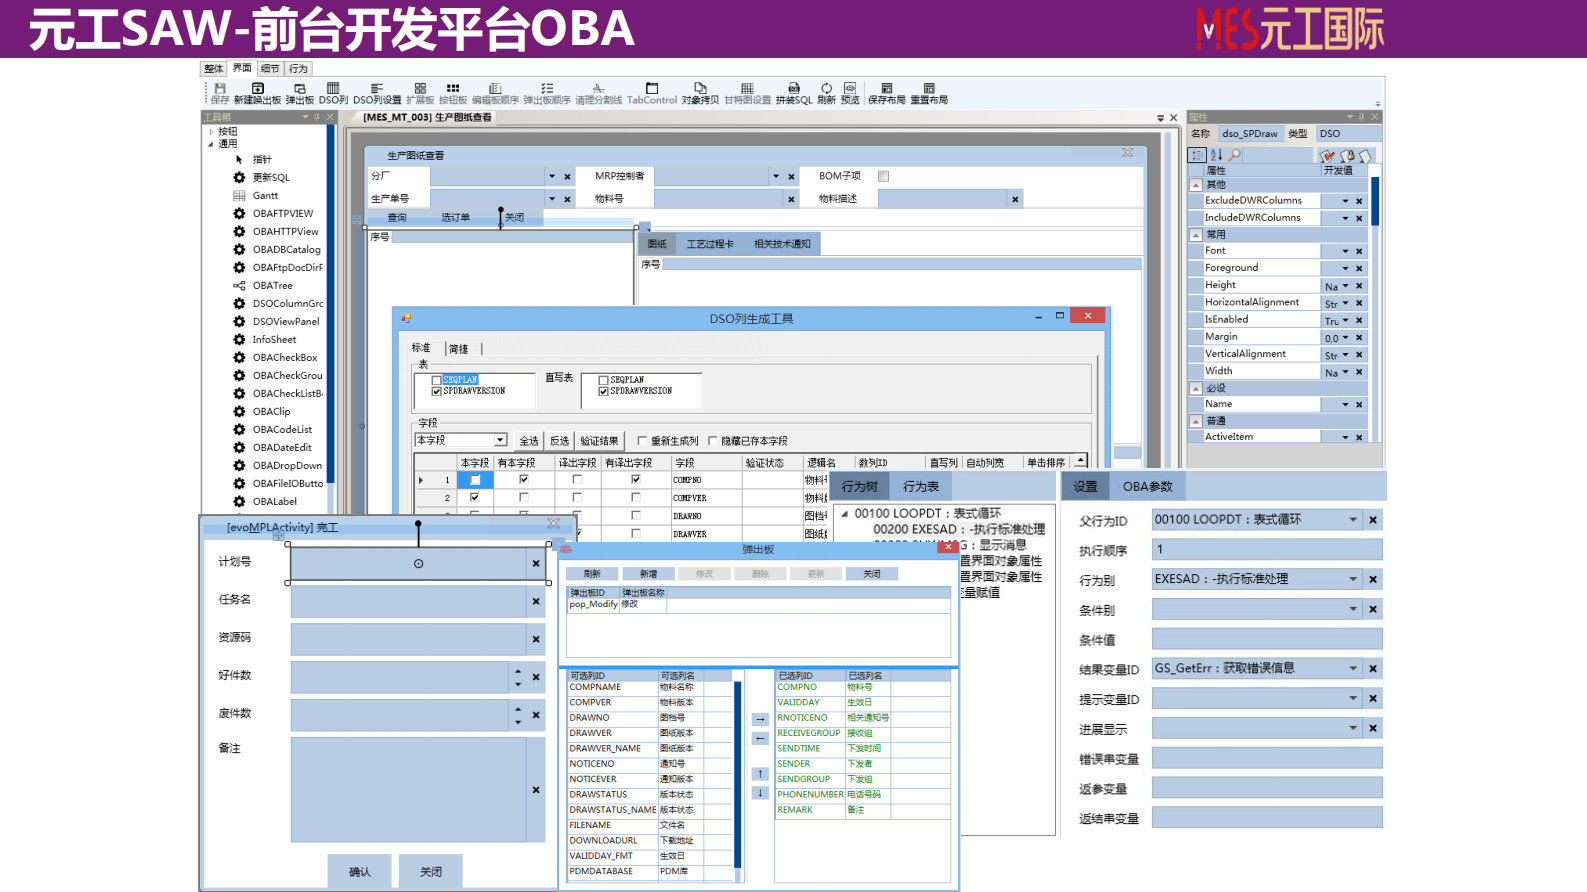Click the 甘特图设置 toolbar icon
The width and height of the screenshot is (1587, 892).
747,94
